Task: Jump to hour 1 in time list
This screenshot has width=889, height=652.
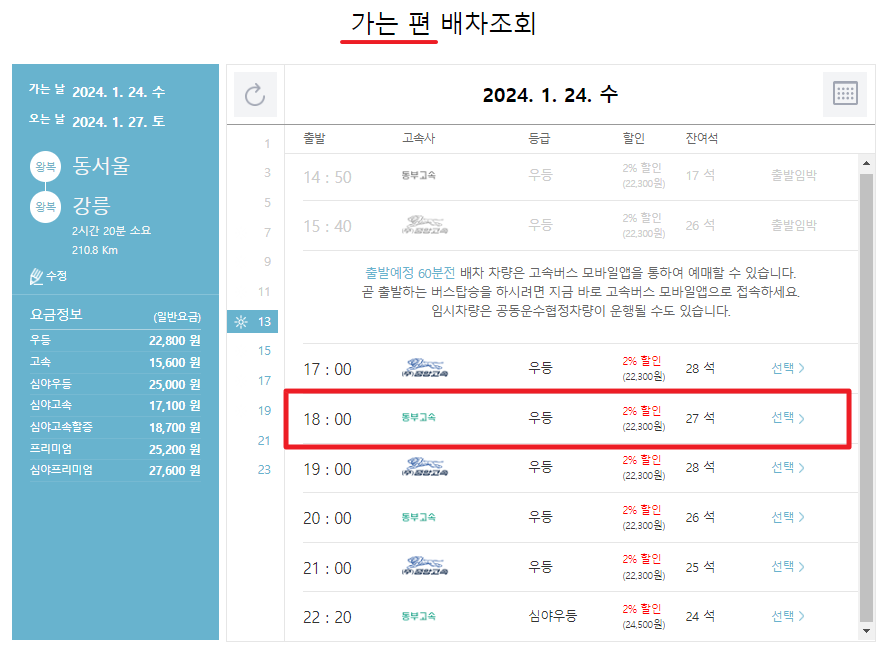Action: point(267,144)
